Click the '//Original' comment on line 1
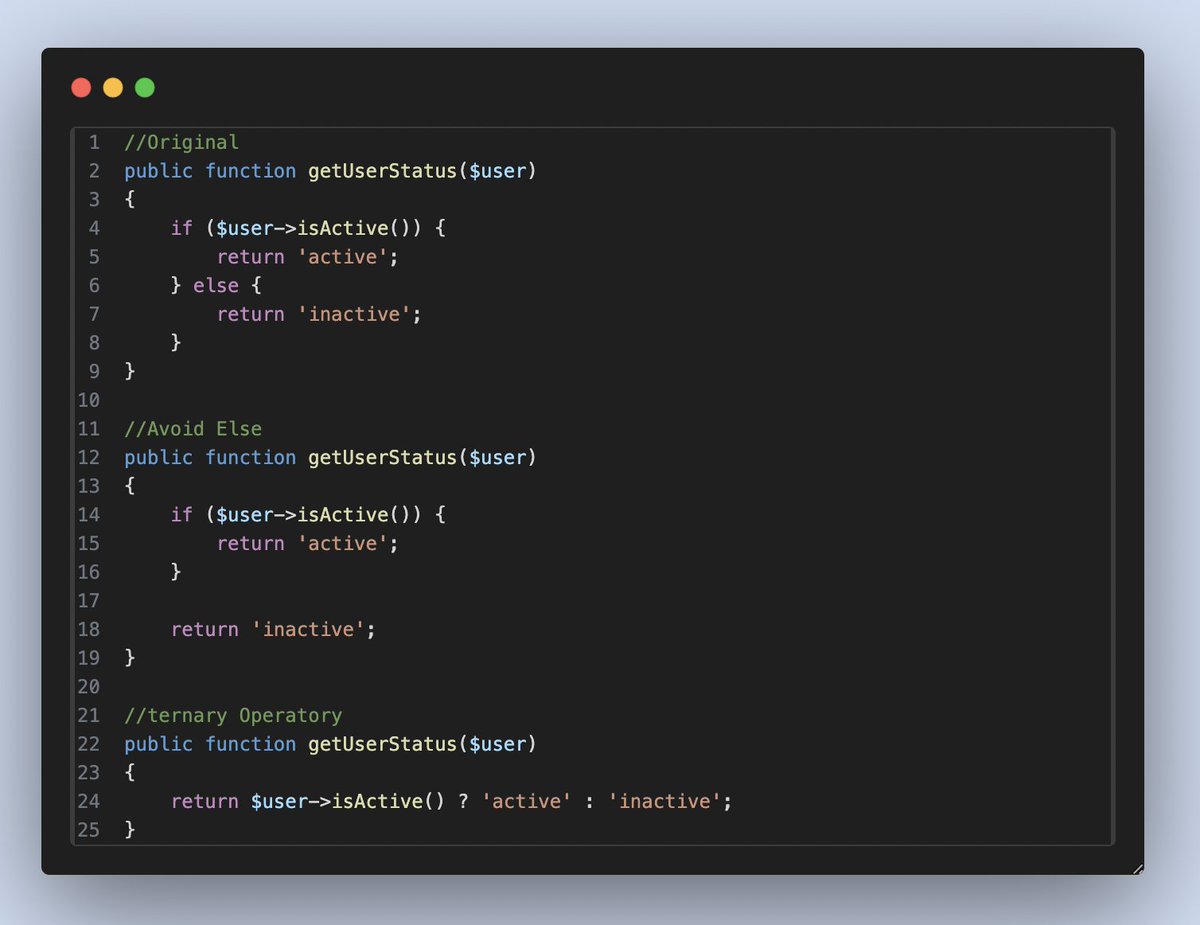Image resolution: width=1200 pixels, height=925 pixels. pos(182,142)
